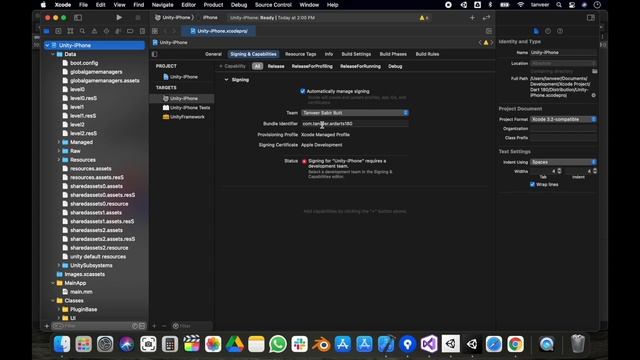Open the Library with plus button
Image resolution: width=640 pixels, height=360 pixels.
coord(472,18)
